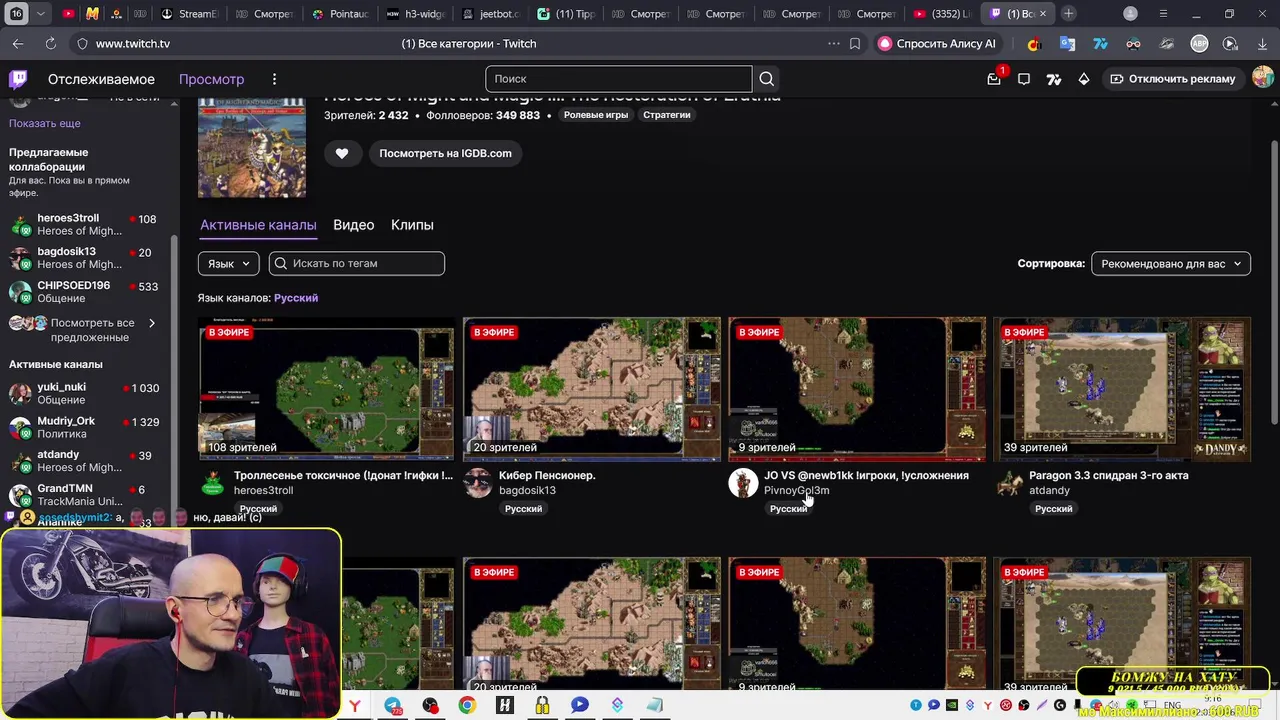Viewport: 1280px width, 720px height.
Task: Click the www.twitch.tv address bar
Action: [133, 44]
